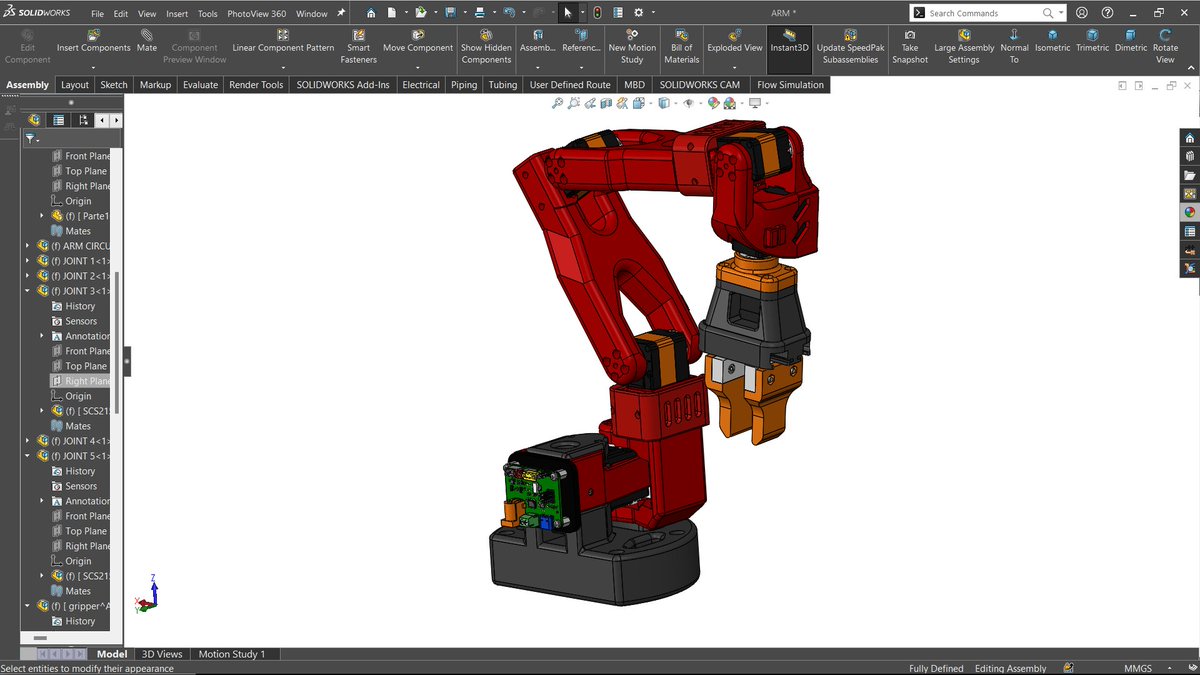Expand the JOINT 2<1> tree node
This screenshot has height=675, width=1200.
(x=28, y=276)
